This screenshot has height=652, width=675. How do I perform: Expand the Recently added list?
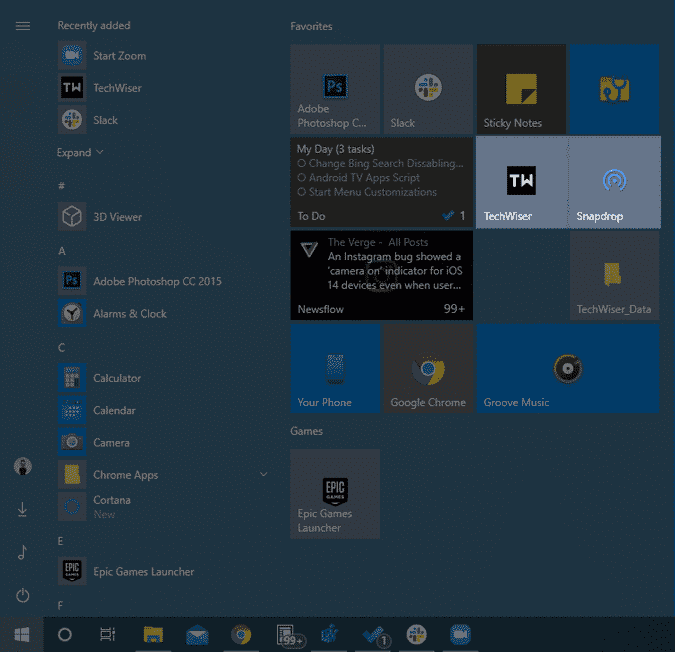80,152
